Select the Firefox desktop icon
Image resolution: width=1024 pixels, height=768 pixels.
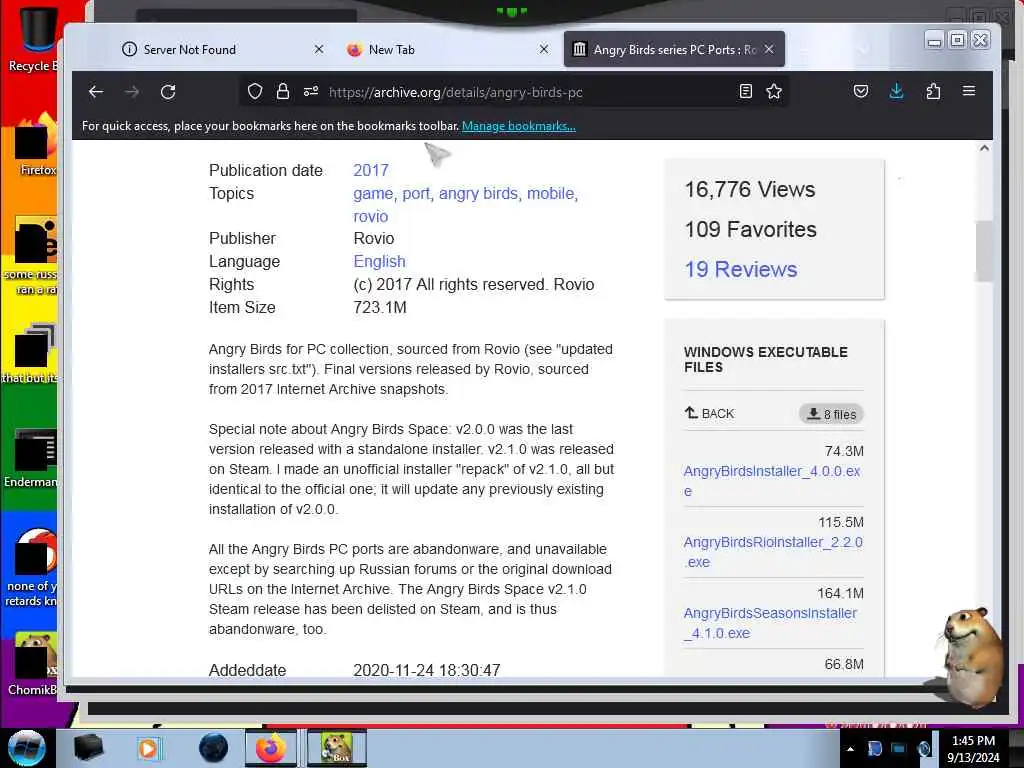(x=35, y=145)
